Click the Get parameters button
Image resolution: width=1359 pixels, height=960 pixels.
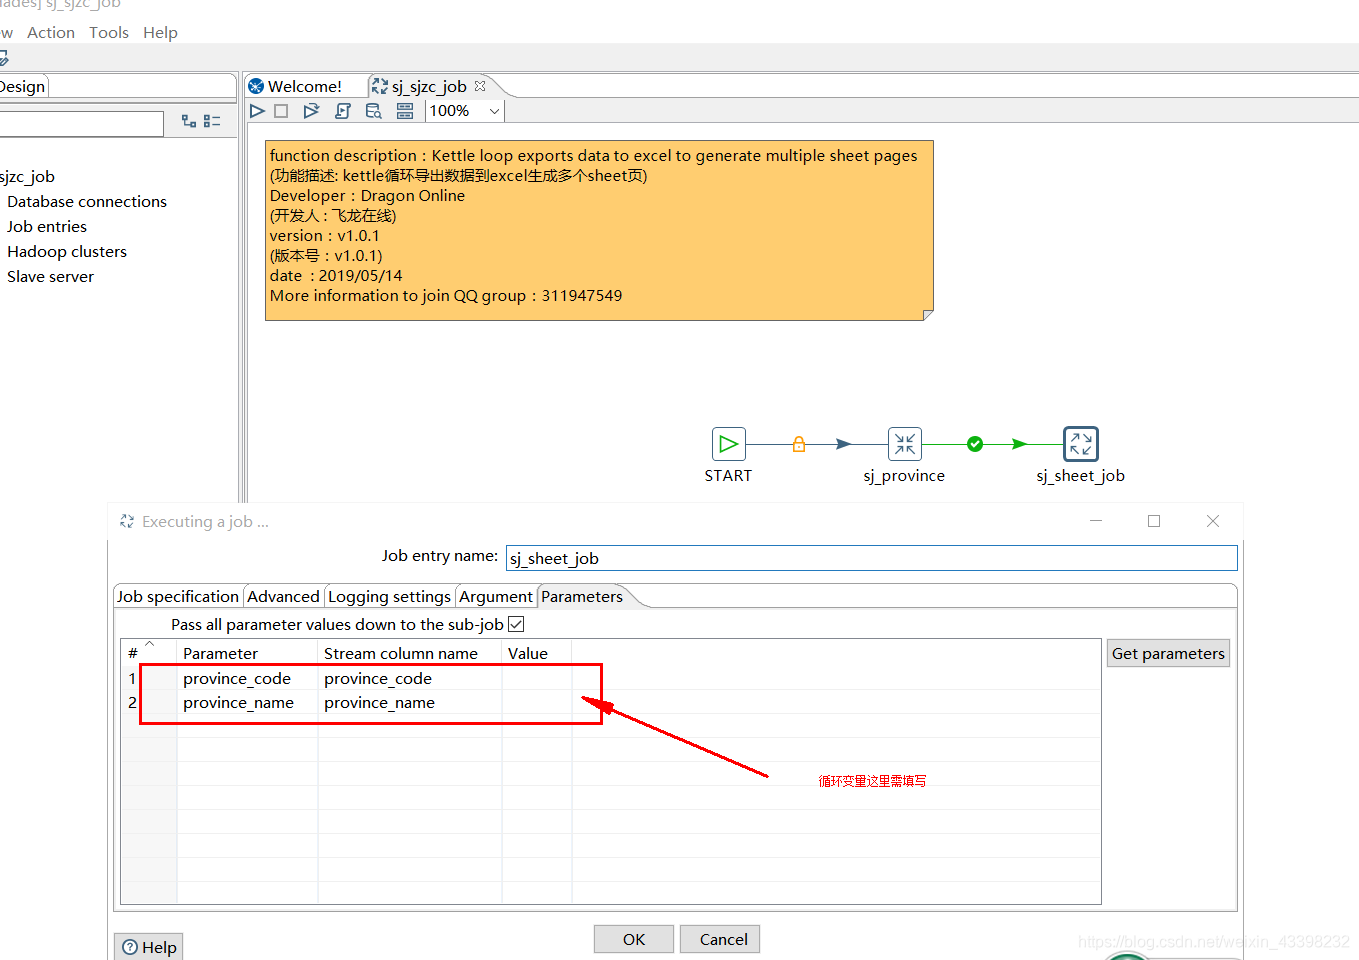tap(1168, 653)
